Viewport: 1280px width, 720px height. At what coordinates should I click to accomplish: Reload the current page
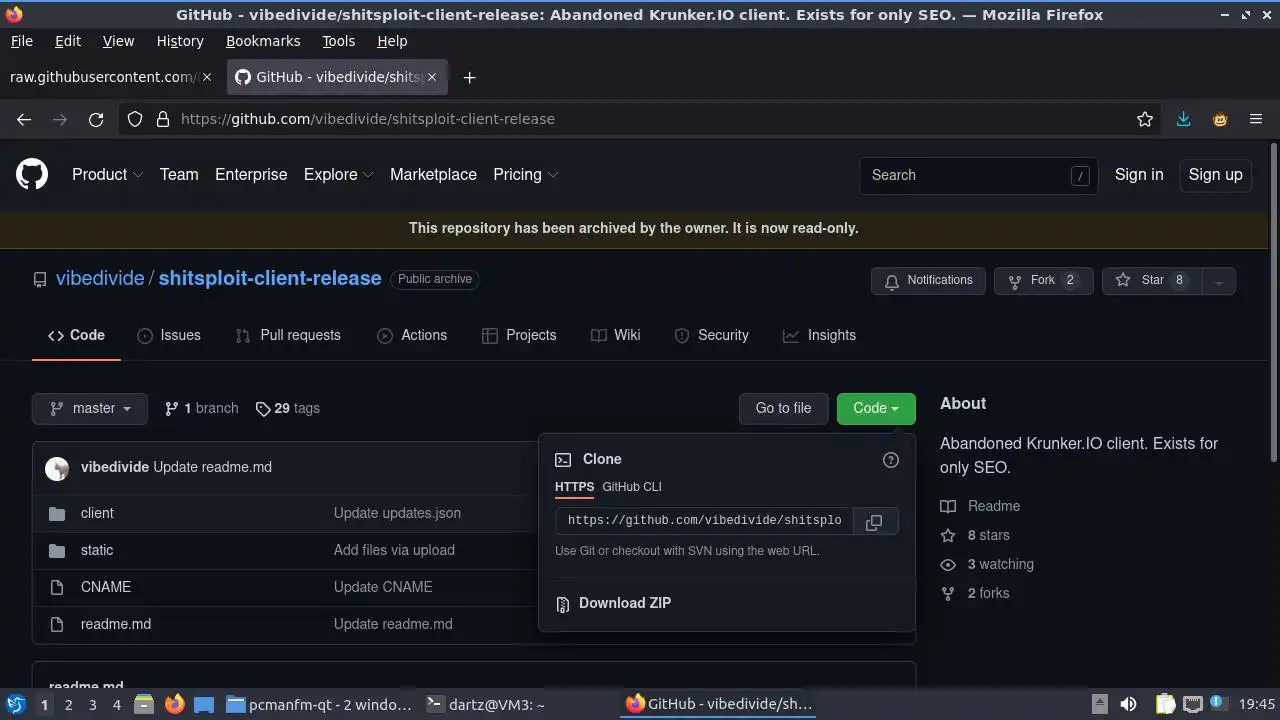point(96,119)
